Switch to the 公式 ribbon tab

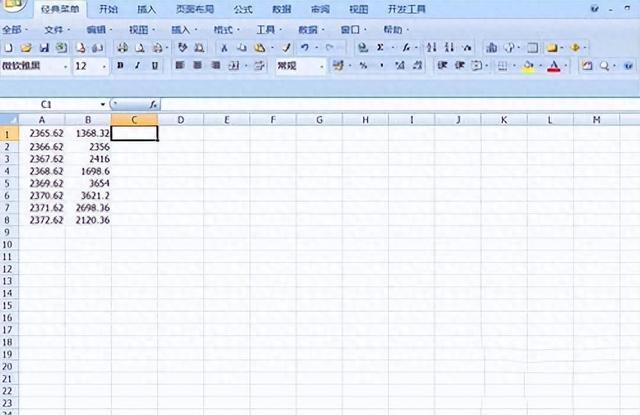point(243,9)
